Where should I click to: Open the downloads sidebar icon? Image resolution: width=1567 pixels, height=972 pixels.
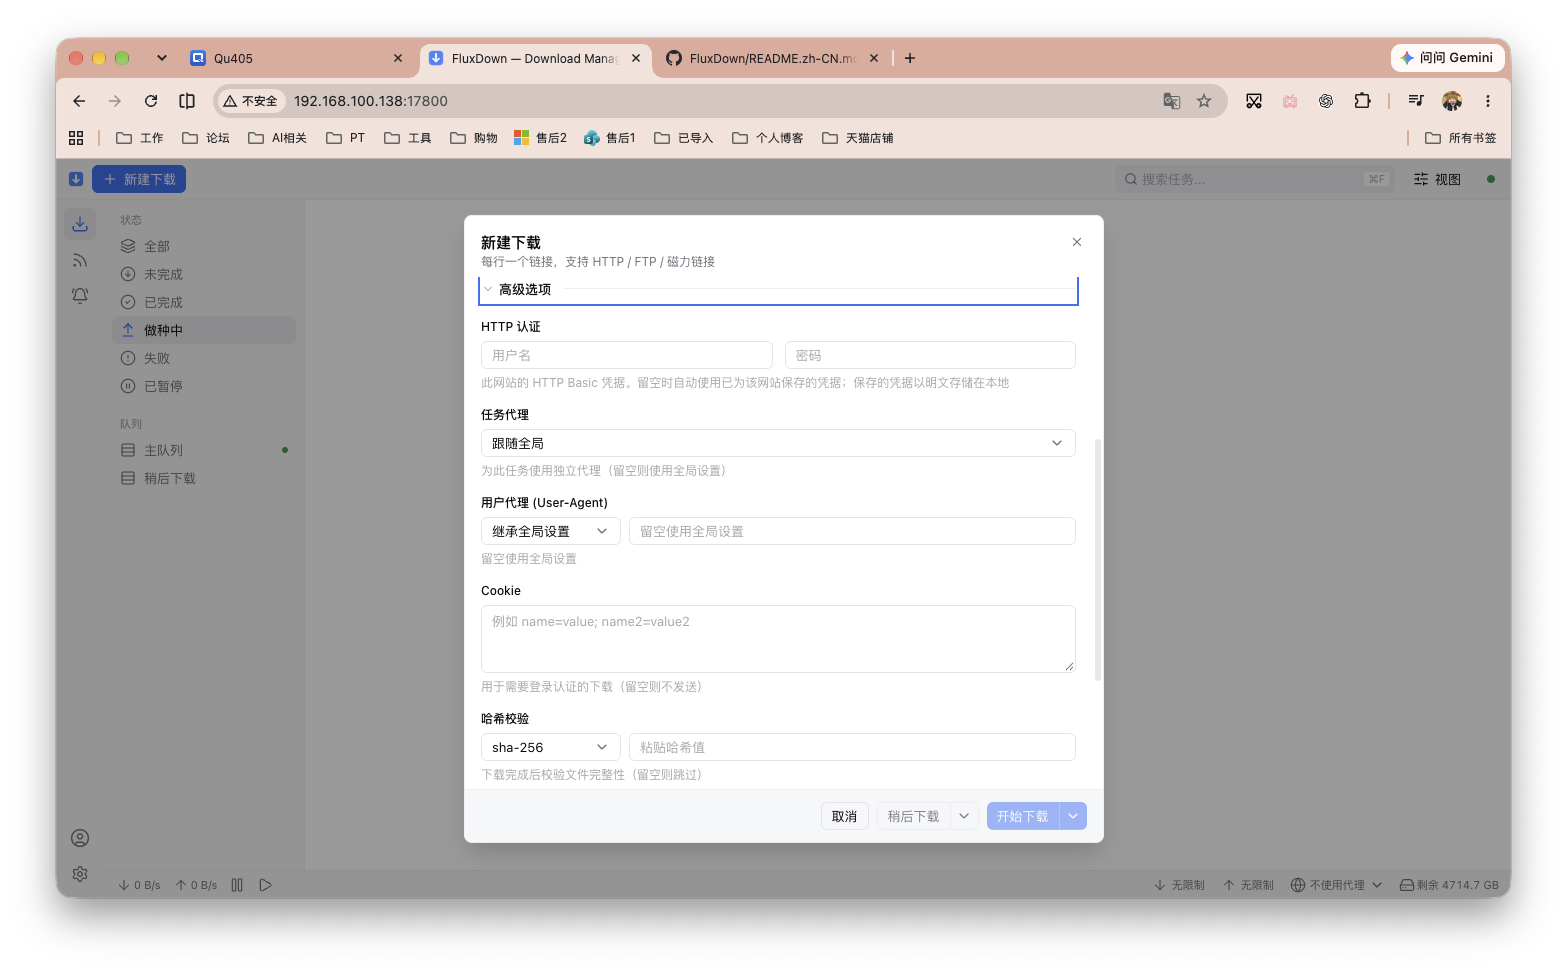click(x=80, y=224)
